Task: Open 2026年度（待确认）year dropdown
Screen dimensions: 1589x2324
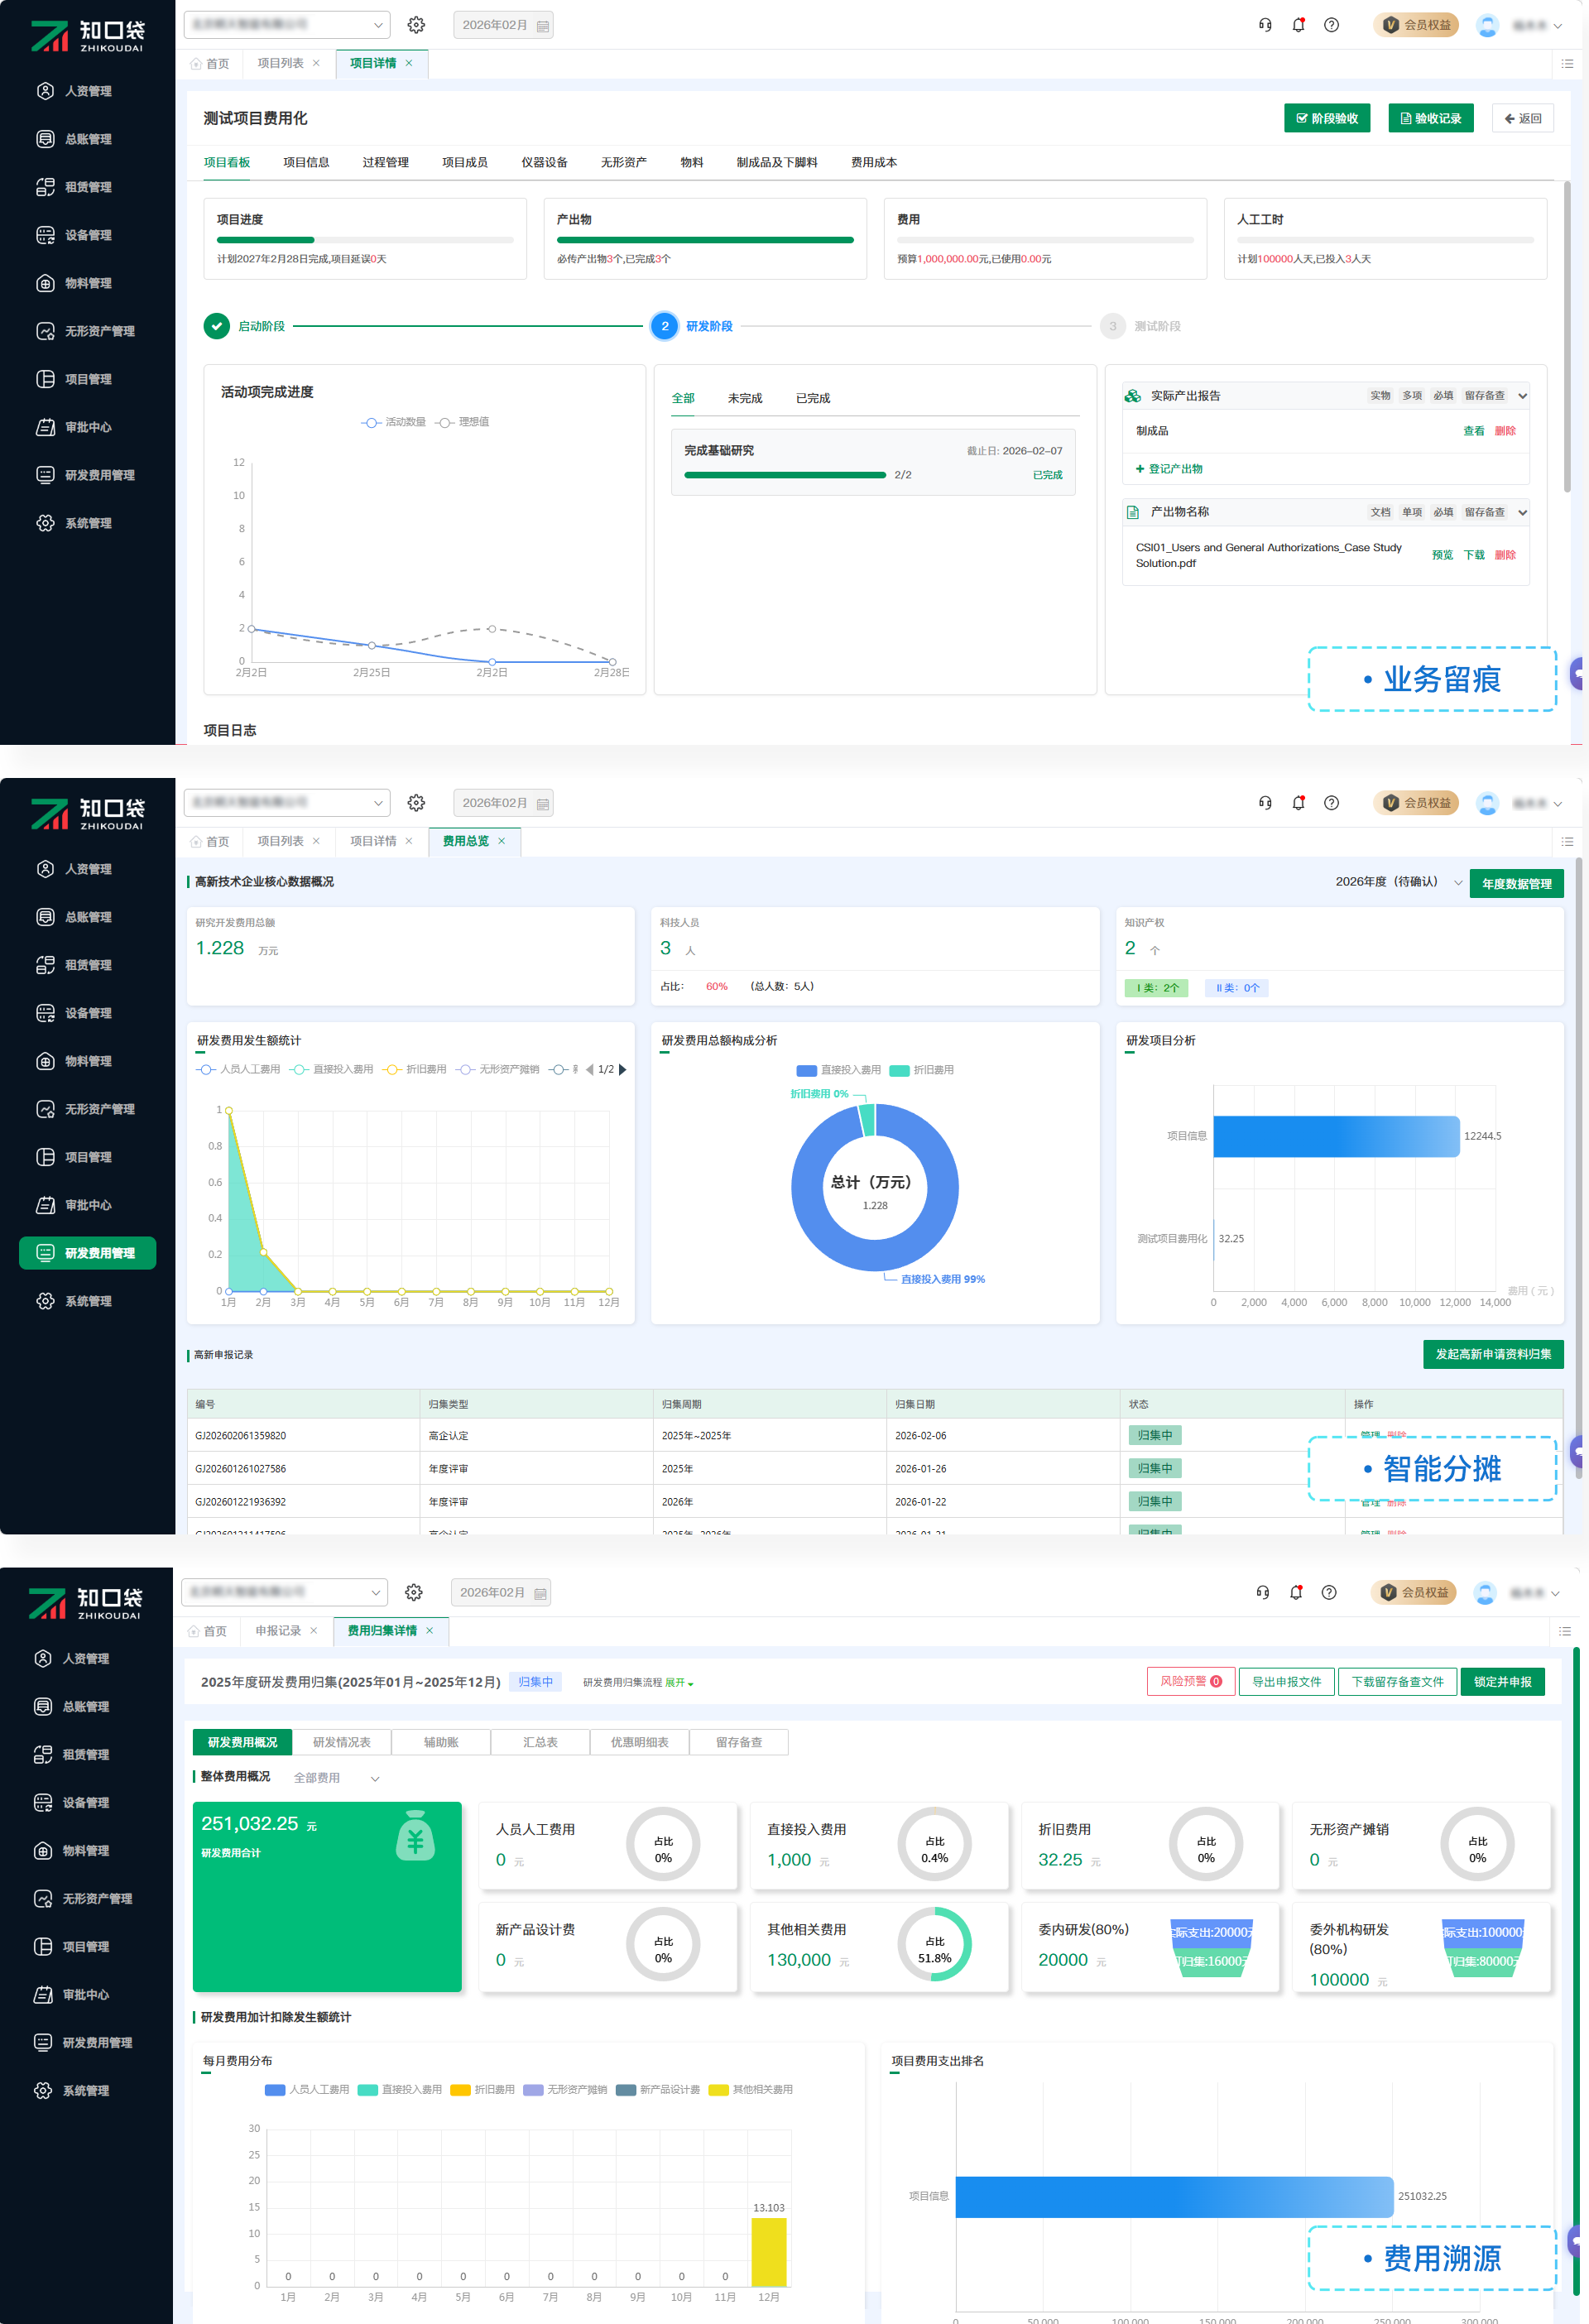Action: point(1399,882)
